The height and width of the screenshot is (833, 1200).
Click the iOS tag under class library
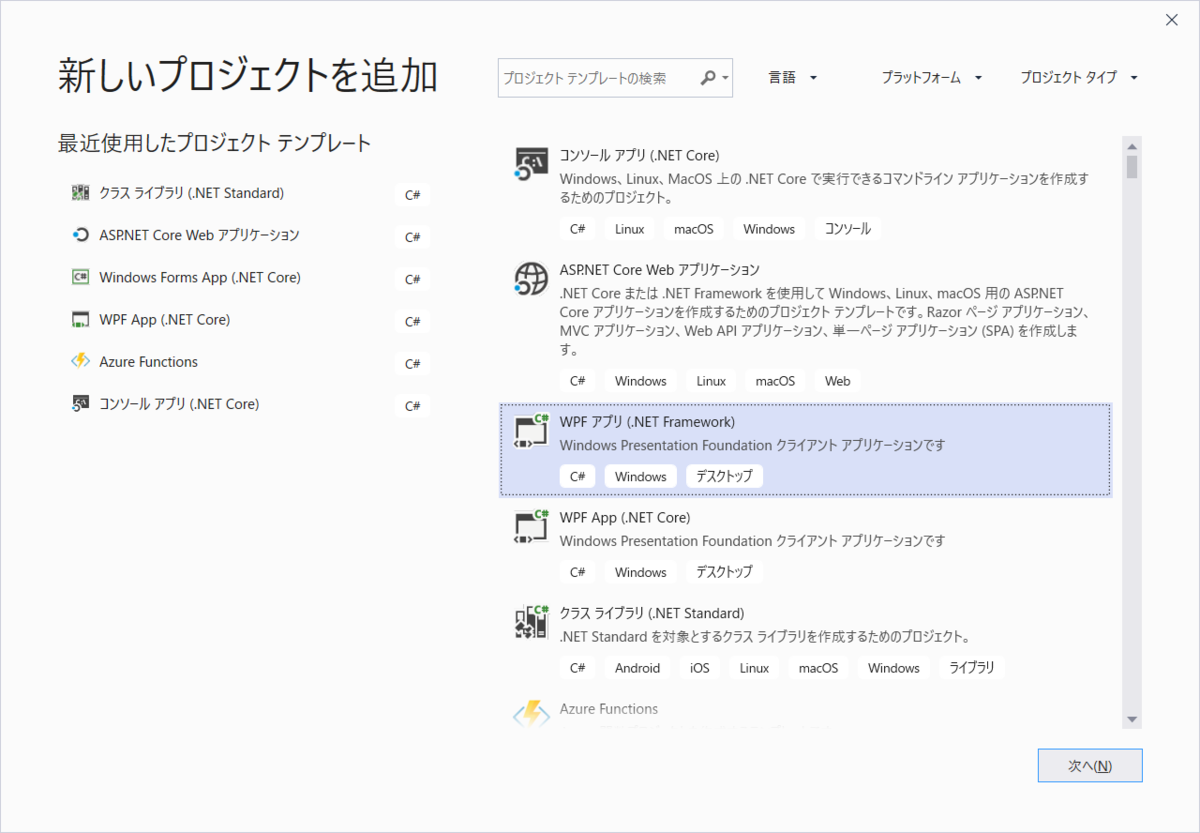pyautogui.click(x=700, y=668)
